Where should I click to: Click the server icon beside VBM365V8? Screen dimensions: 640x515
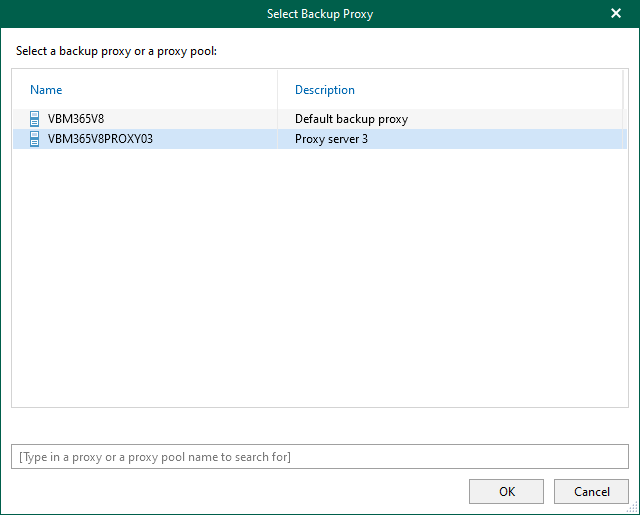coord(34,119)
